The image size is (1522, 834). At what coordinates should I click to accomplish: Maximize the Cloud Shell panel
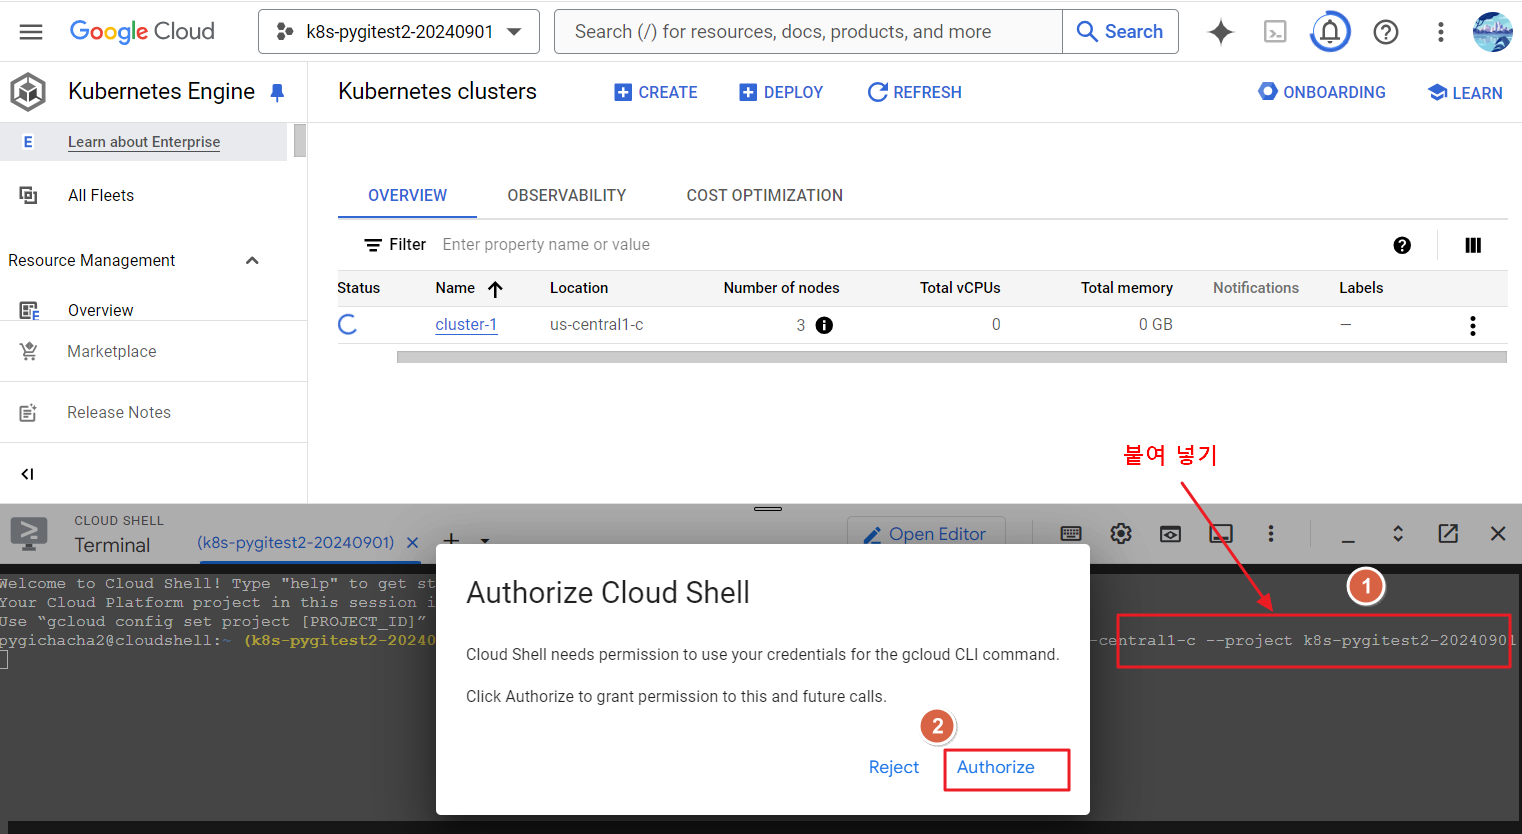point(1398,534)
